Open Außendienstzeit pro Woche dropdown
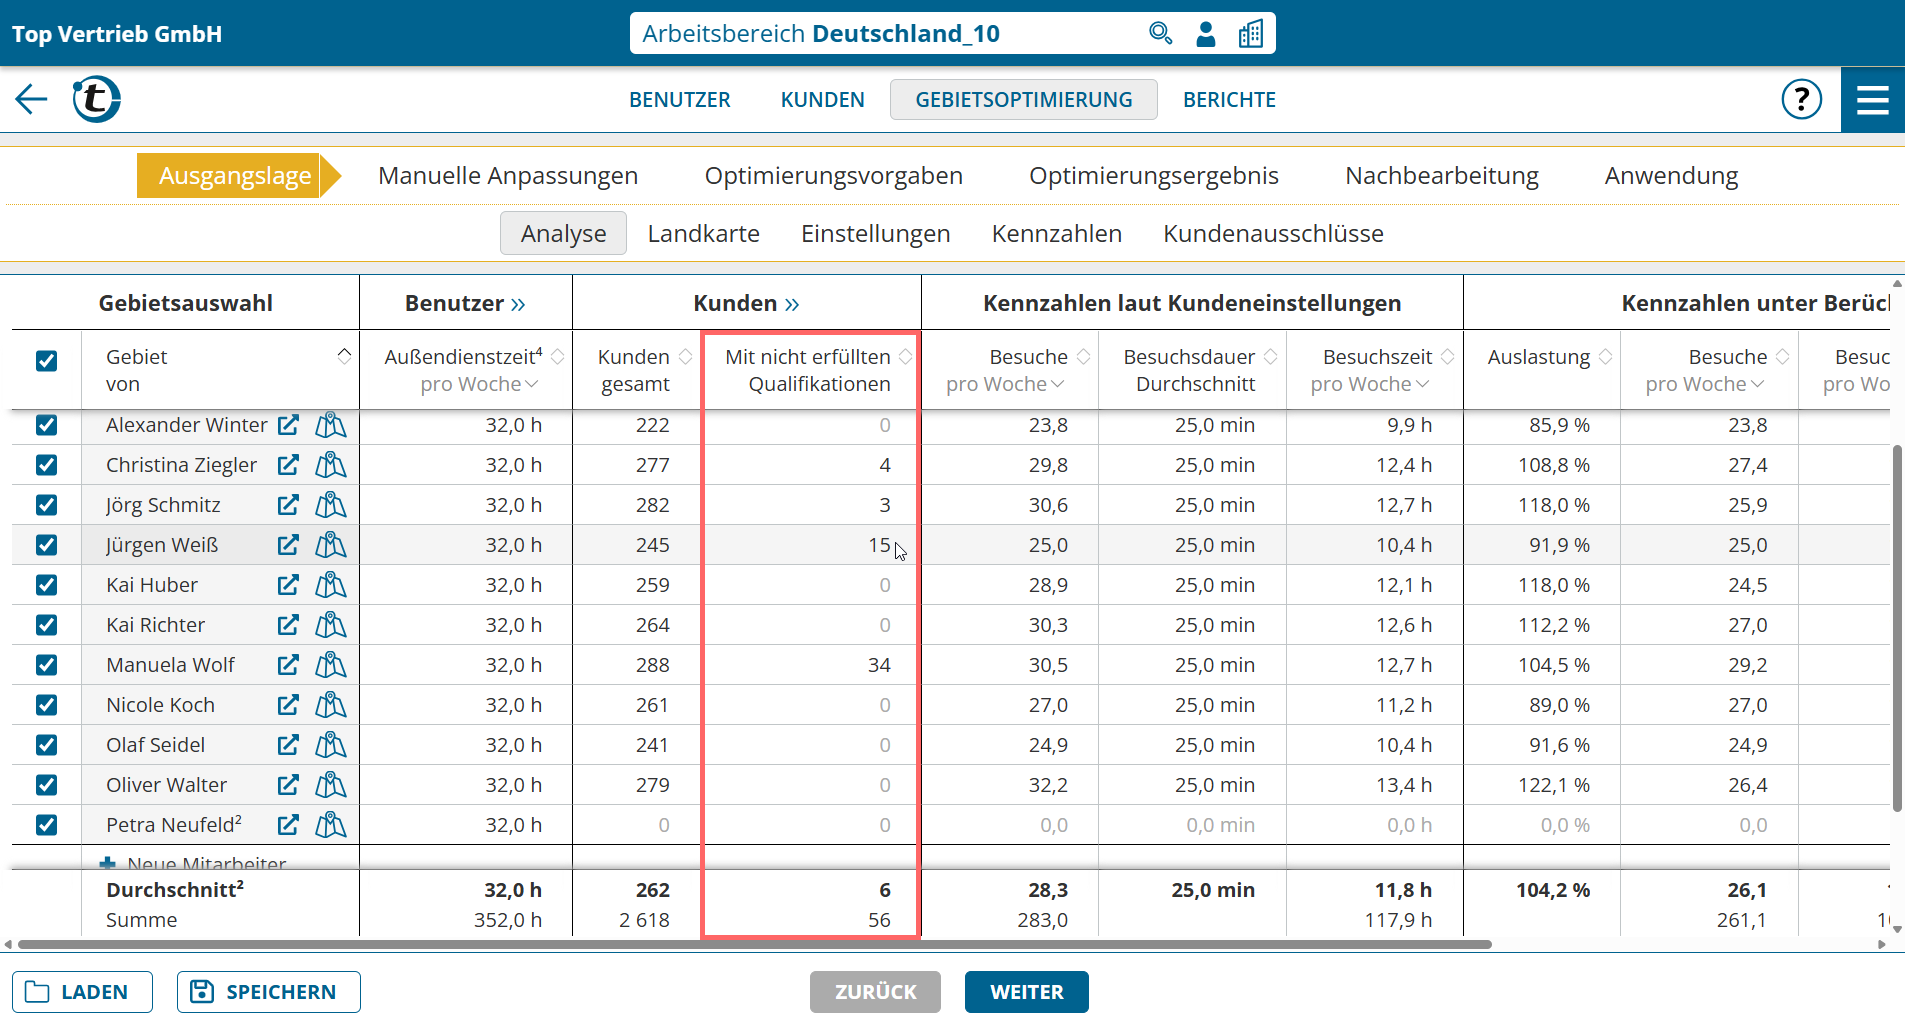This screenshot has width=1905, height=1031. pyautogui.click(x=531, y=385)
